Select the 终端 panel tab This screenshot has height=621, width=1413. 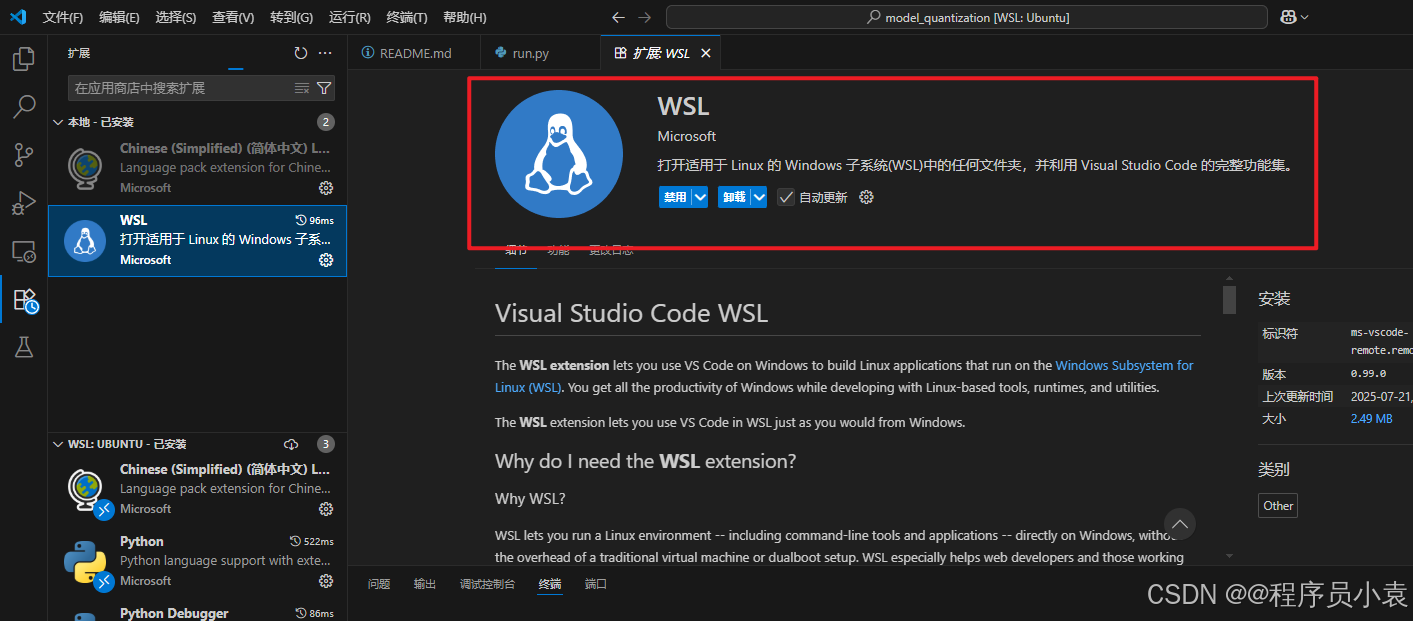[550, 584]
